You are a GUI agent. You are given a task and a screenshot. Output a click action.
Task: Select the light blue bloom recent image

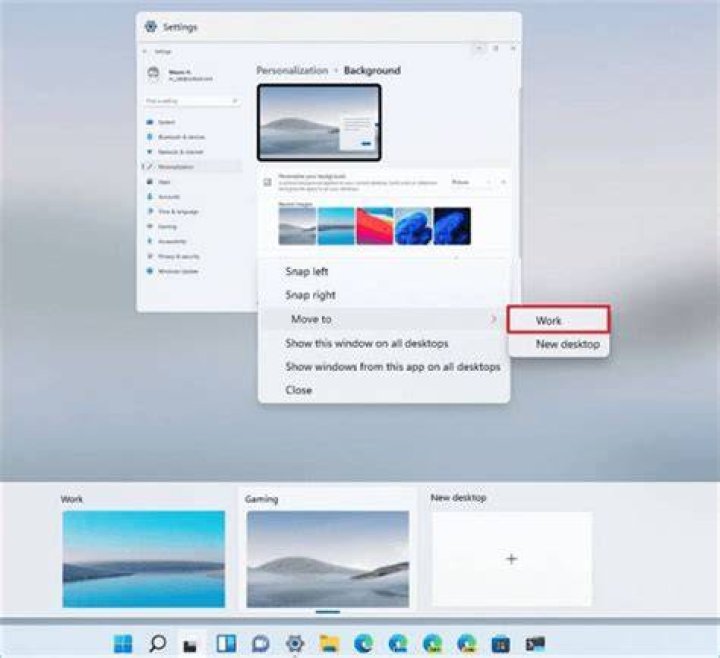click(x=413, y=226)
